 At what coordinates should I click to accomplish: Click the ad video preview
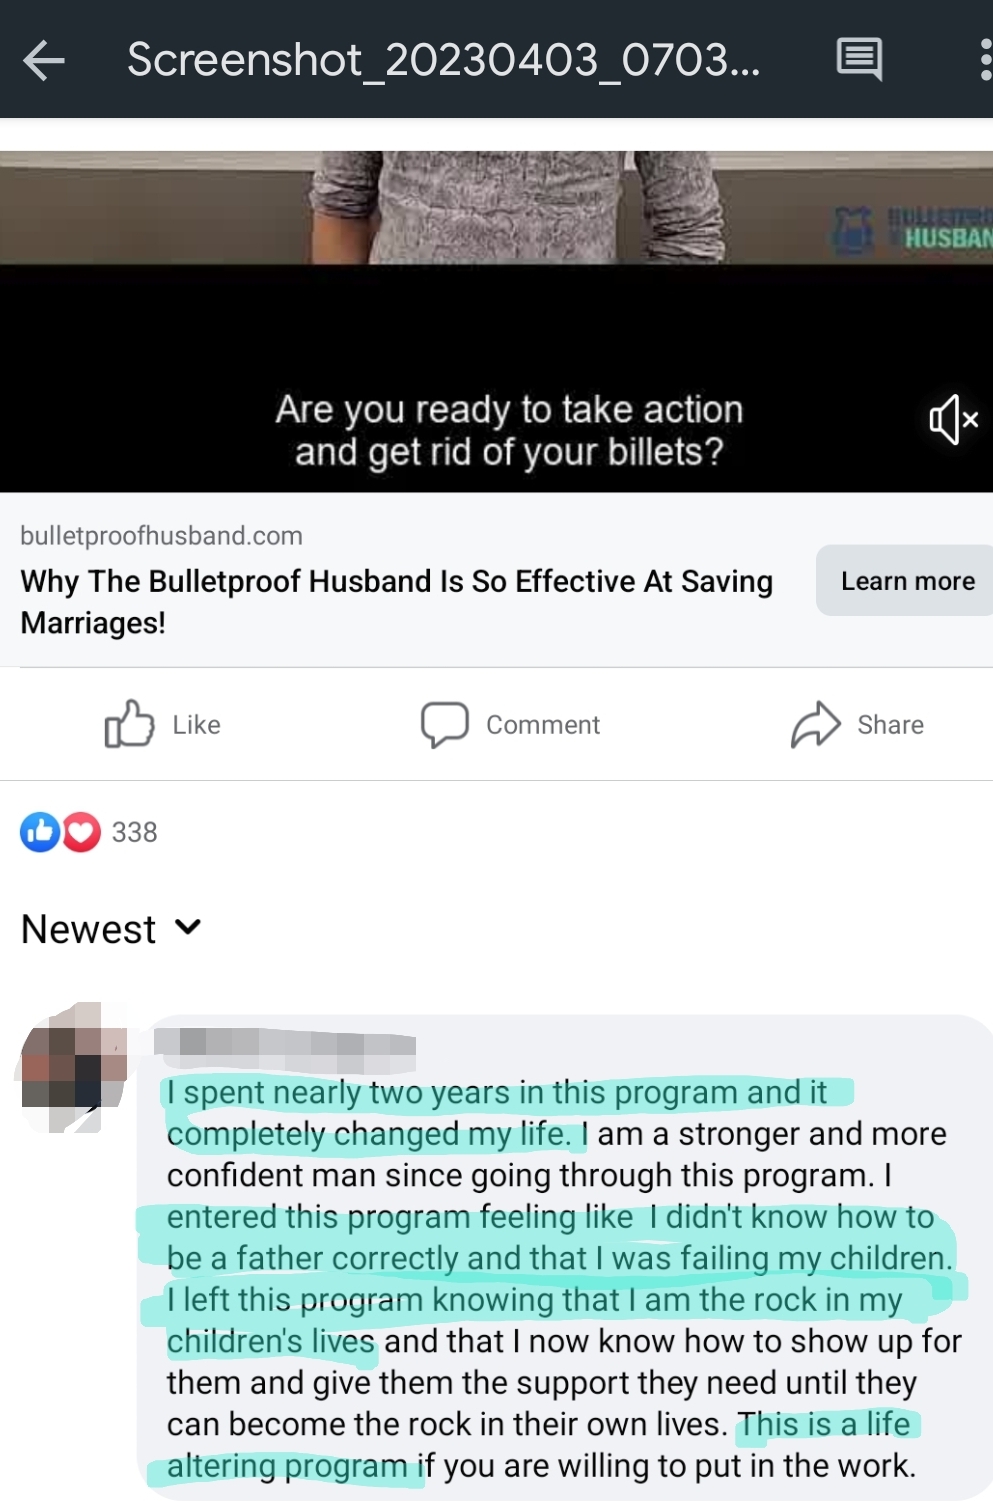496,321
